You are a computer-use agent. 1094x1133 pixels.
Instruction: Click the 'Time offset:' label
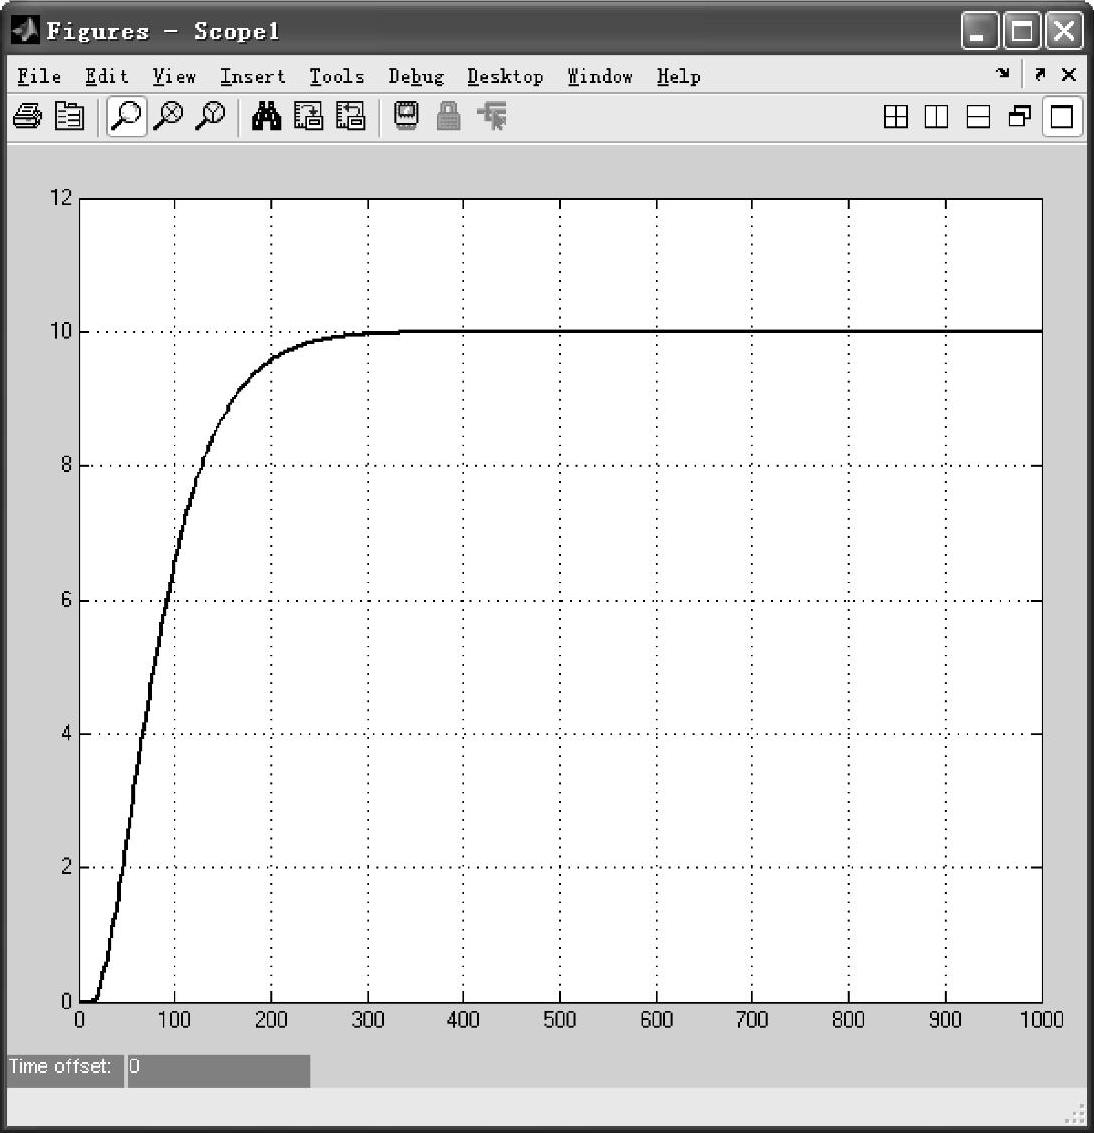click(x=60, y=1067)
